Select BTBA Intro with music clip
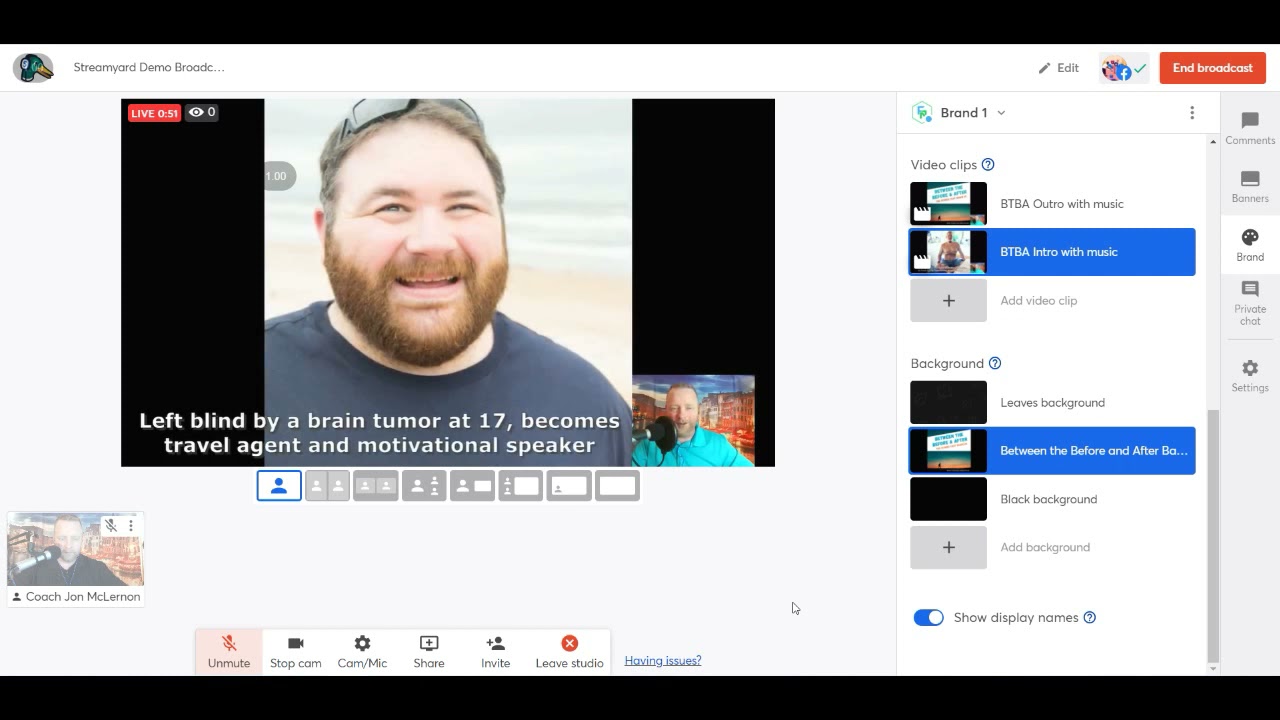Screen dimensions: 1280x720 click(x=1052, y=252)
